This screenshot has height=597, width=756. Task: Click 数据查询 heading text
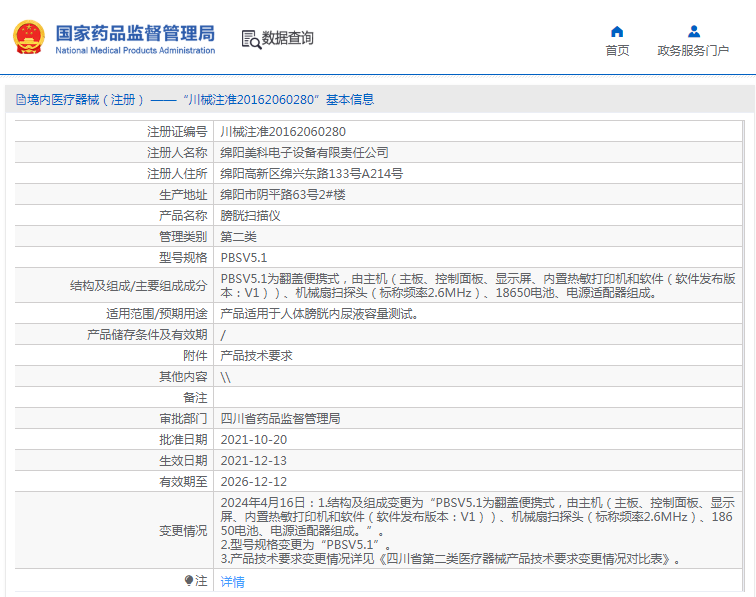287,38
